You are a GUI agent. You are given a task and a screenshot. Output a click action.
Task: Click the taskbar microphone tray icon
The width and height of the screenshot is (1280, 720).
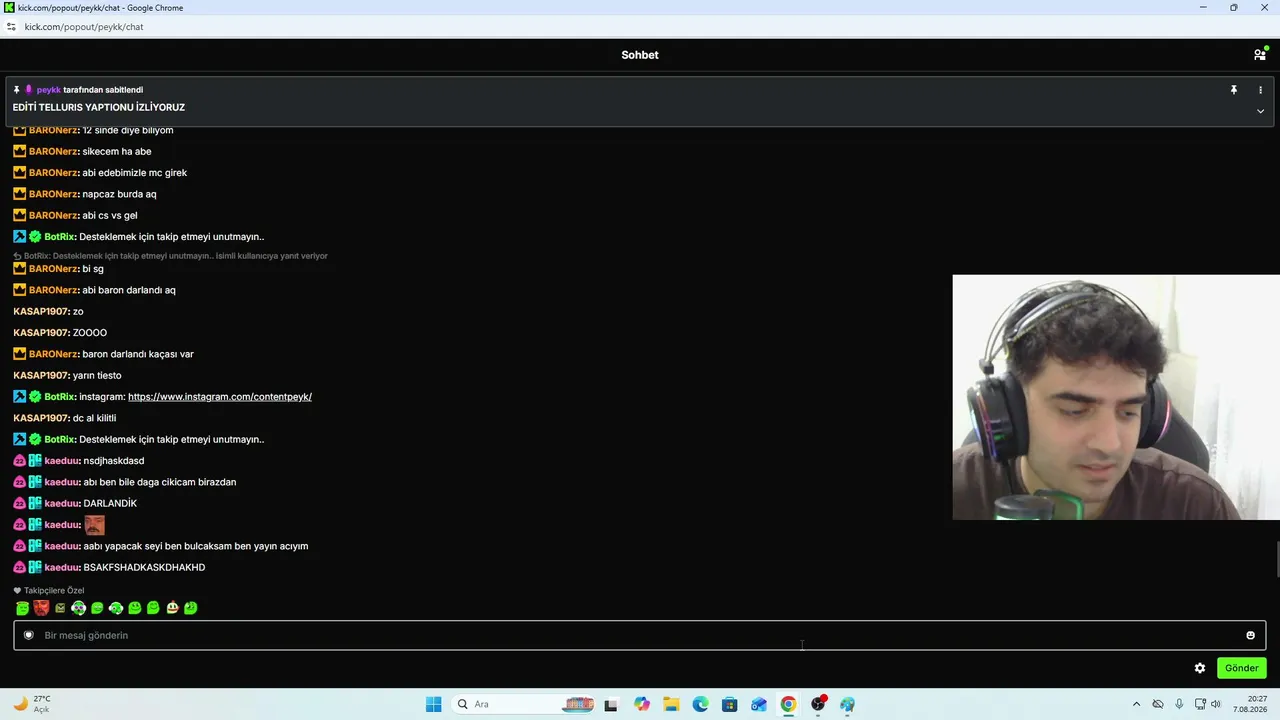(x=1179, y=704)
